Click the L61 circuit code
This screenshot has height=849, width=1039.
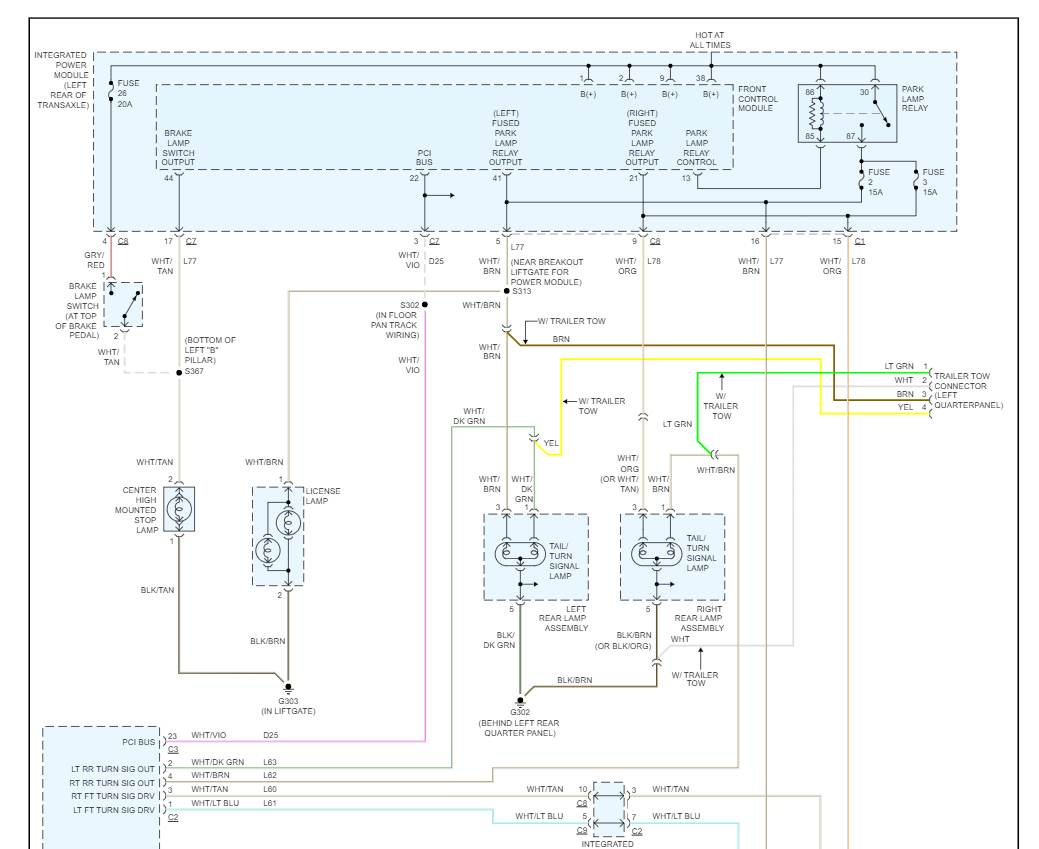270,803
